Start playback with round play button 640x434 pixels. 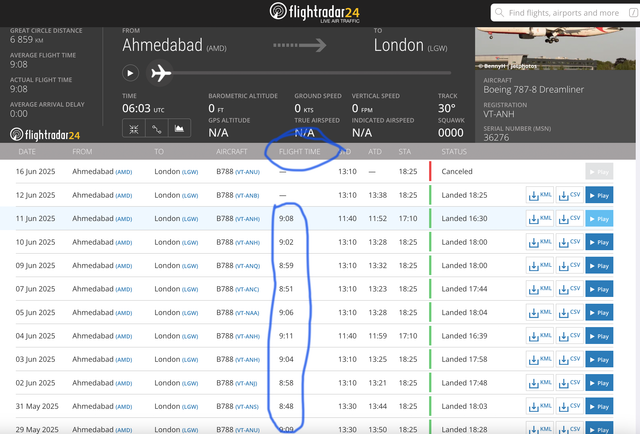[130, 73]
